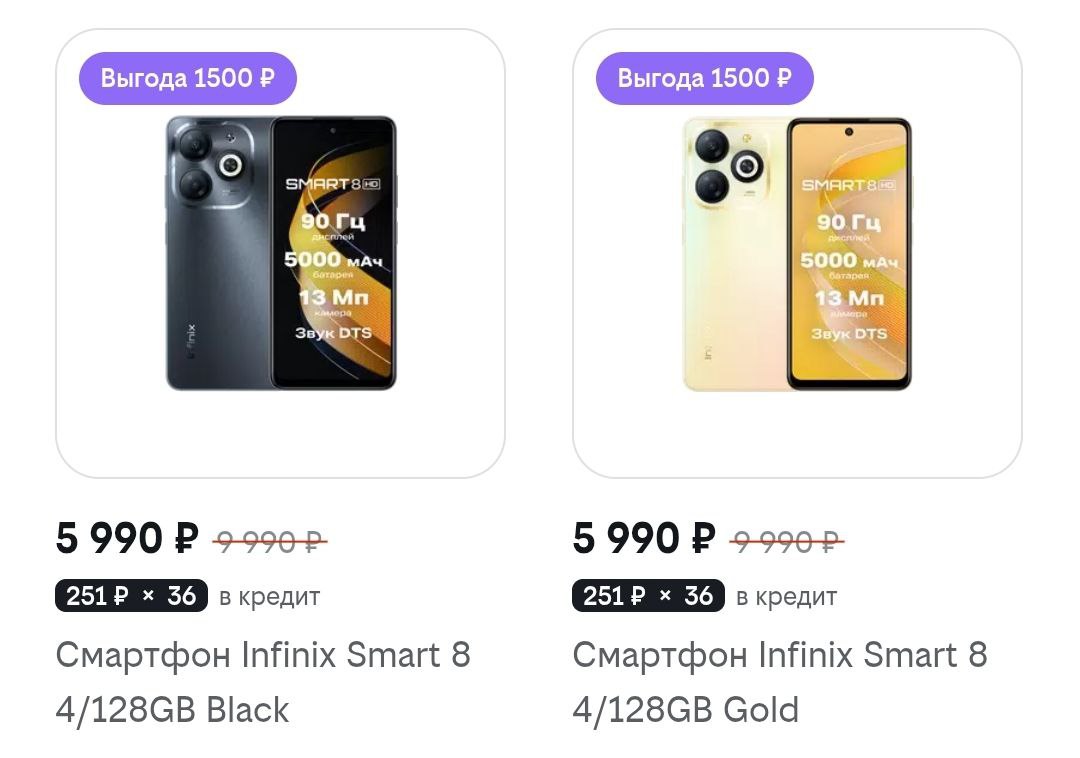Tap the 251 ₽ × 36 badge under Gold phone
Image resolution: width=1080 pixels, height=758 pixels.
point(648,596)
